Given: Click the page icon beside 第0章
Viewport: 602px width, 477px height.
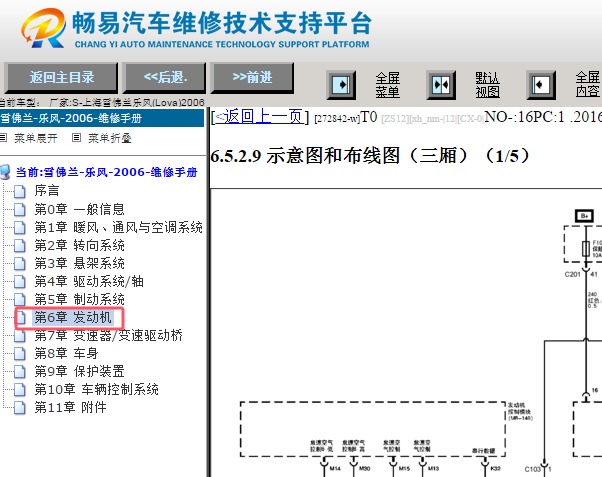Looking at the screenshot, I should [x=20, y=209].
